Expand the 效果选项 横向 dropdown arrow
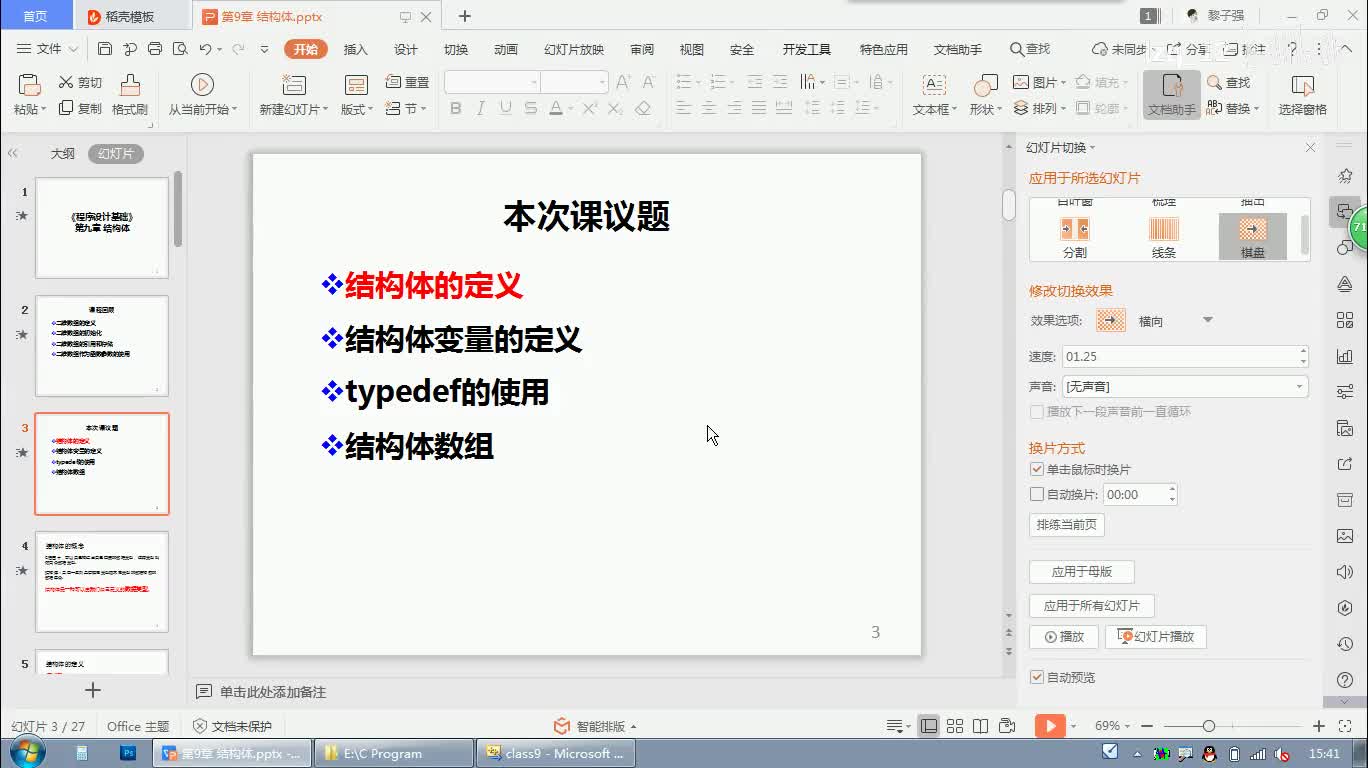 point(1207,321)
